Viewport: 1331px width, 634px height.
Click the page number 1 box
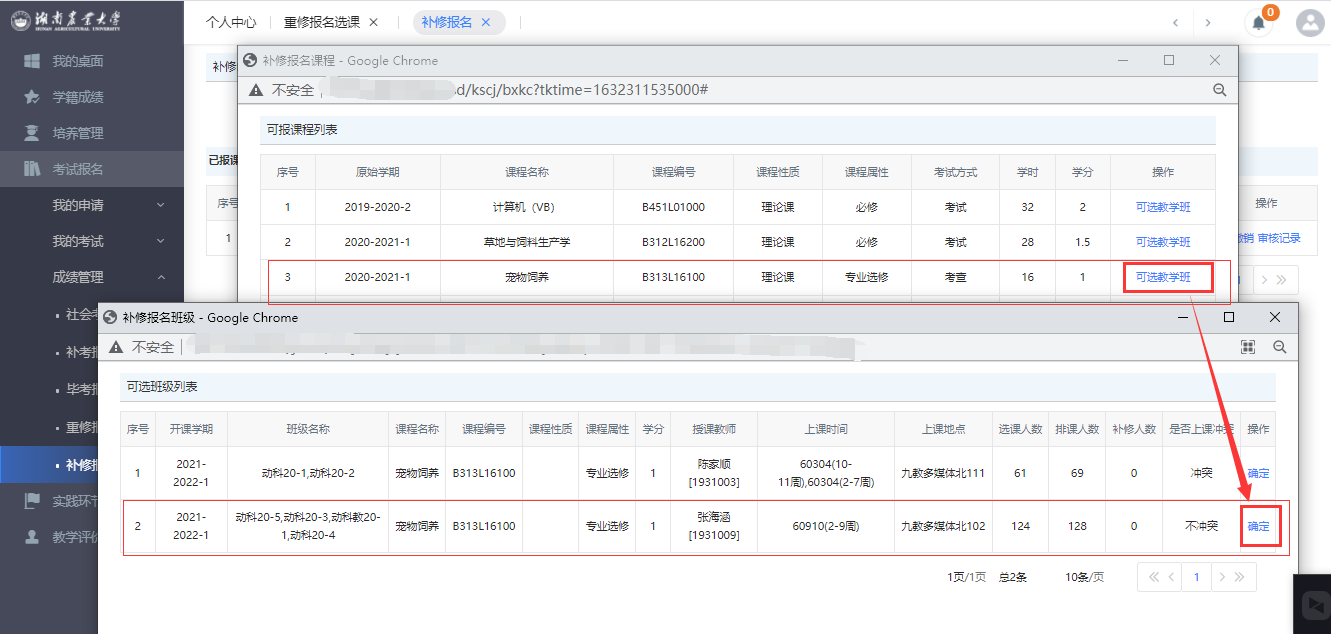(x=1196, y=577)
